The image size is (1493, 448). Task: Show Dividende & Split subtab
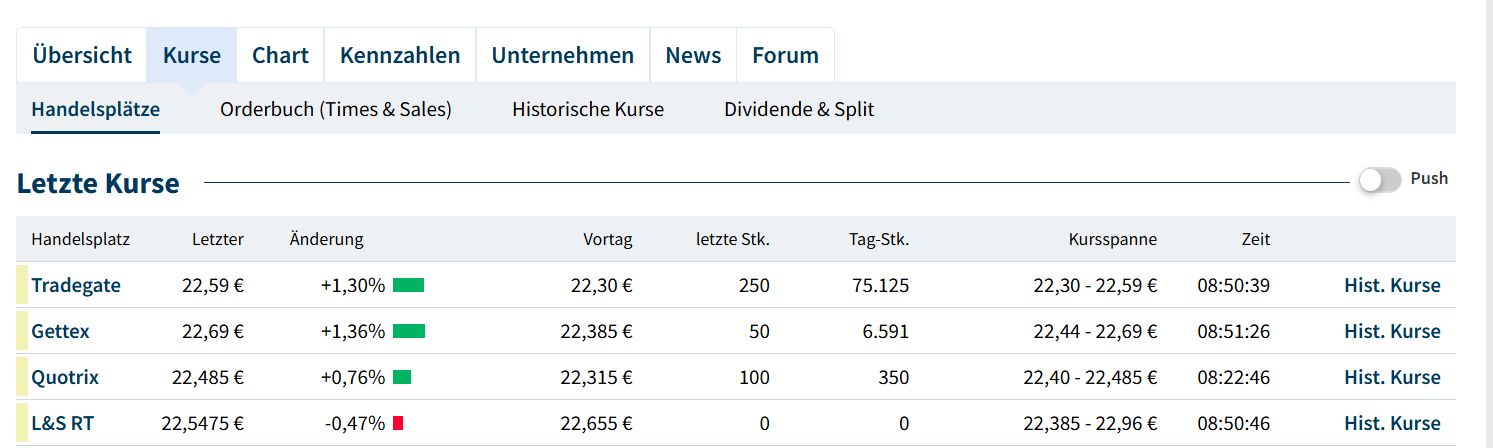coord(799,109)
